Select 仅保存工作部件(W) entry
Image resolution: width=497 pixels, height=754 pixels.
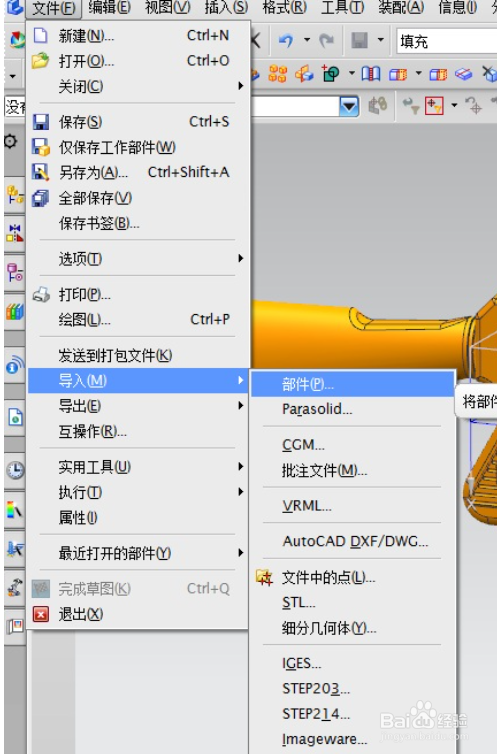pos(138,147)
